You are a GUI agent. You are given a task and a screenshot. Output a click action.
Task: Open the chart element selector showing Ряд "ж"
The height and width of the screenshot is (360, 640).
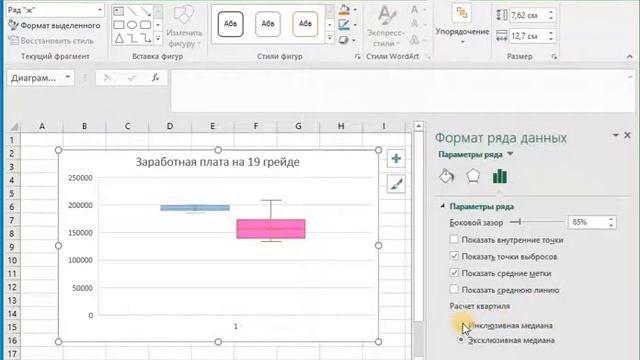point(55,10)
